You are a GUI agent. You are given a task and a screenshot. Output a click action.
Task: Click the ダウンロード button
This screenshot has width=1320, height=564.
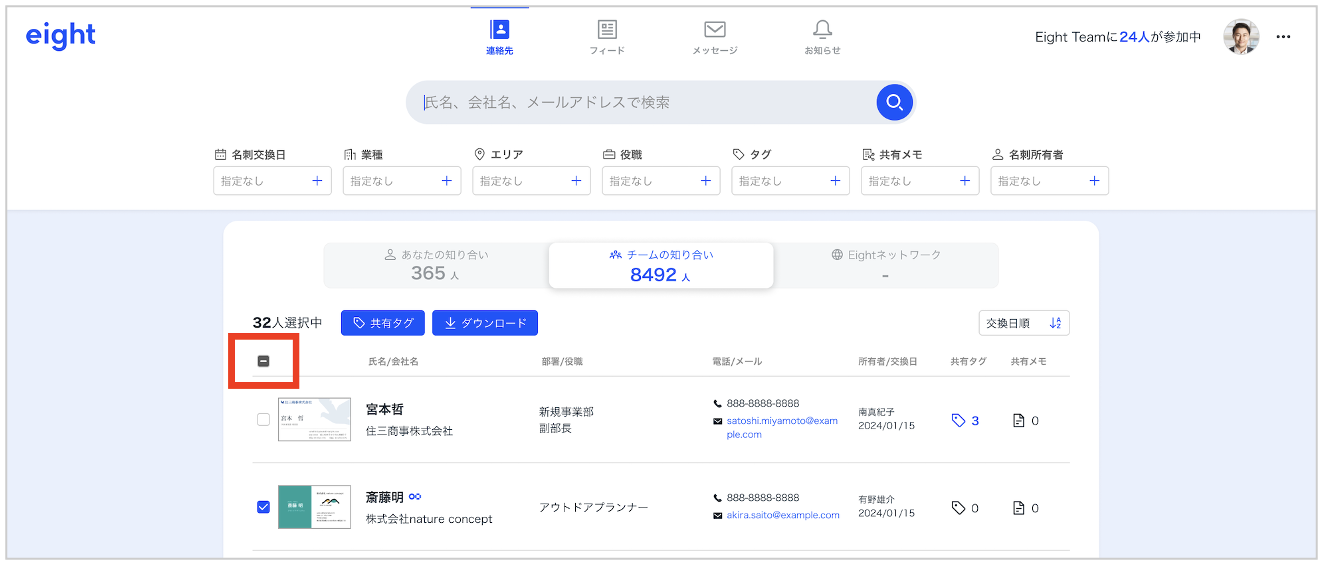(x=485, y=323)
